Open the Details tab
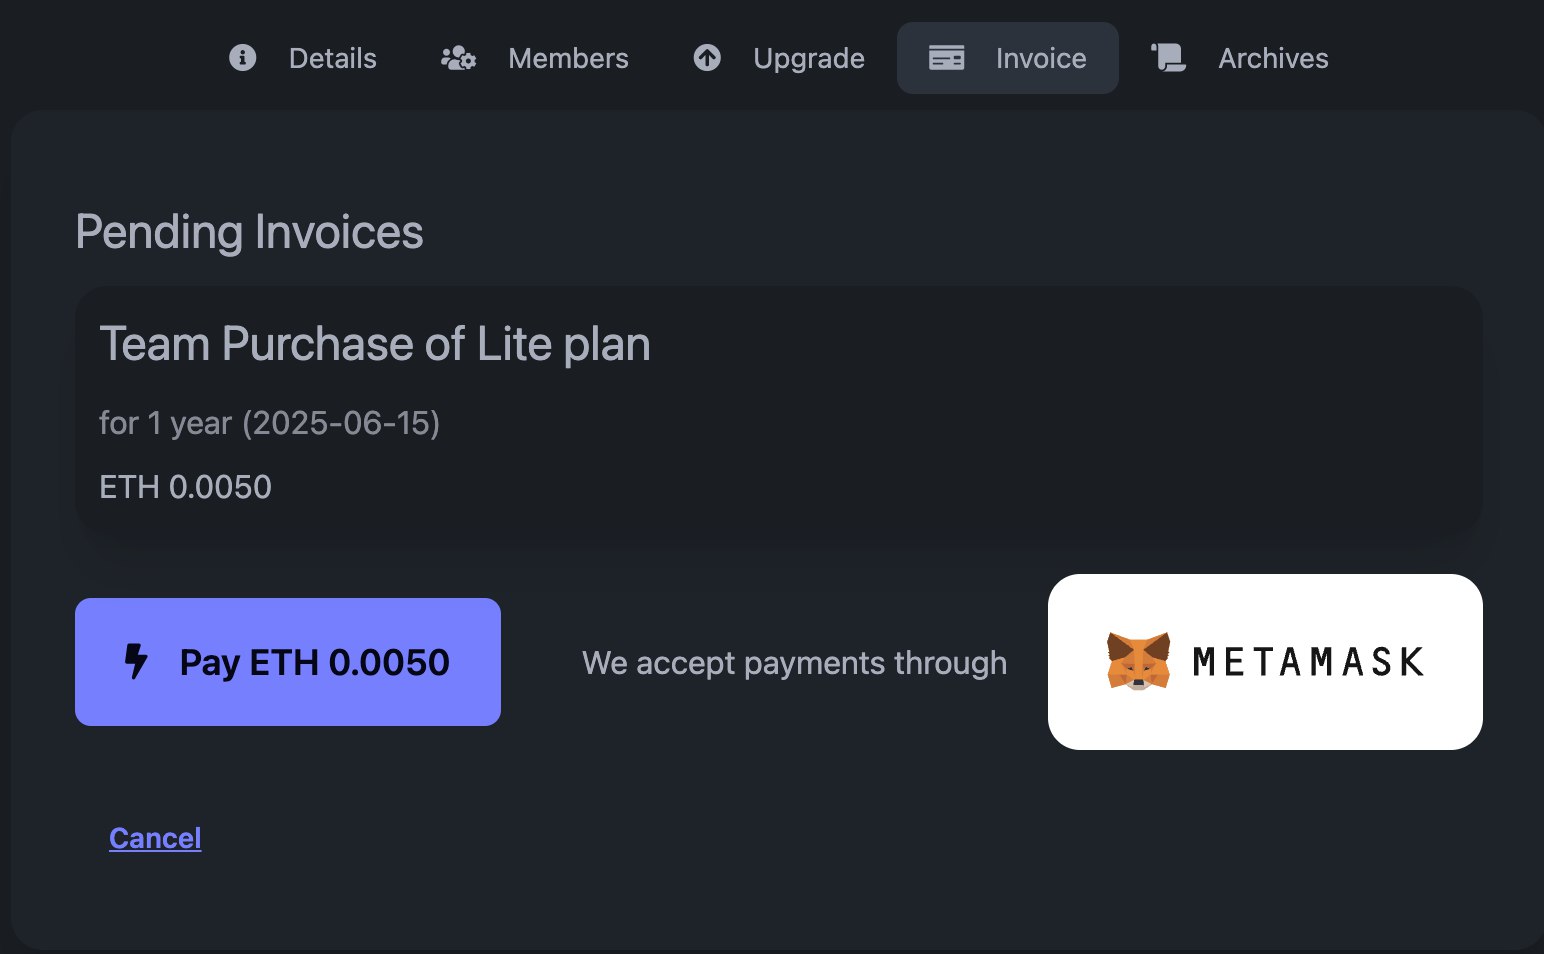Screen dimensions: 1544x954 click(332, 58)
